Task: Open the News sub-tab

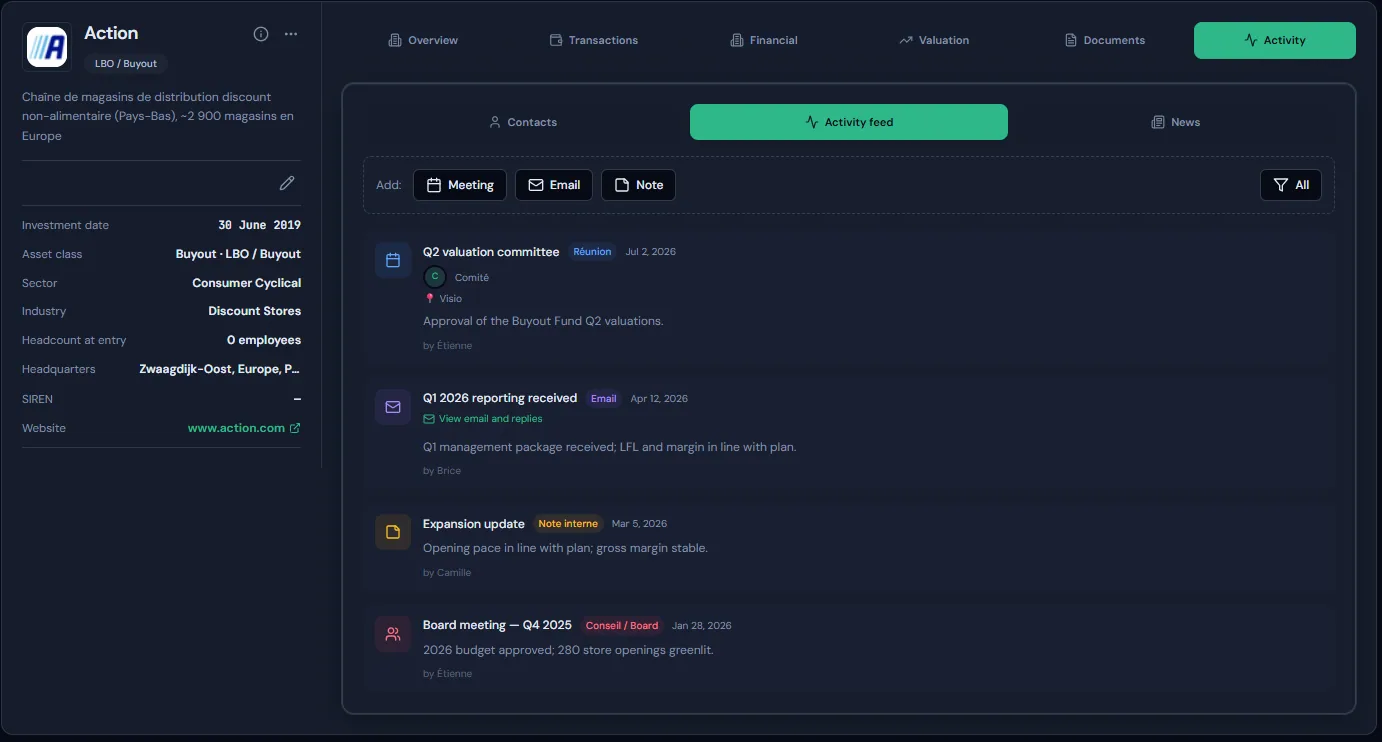Action: pyautogui.click(x=1175, y=122)
